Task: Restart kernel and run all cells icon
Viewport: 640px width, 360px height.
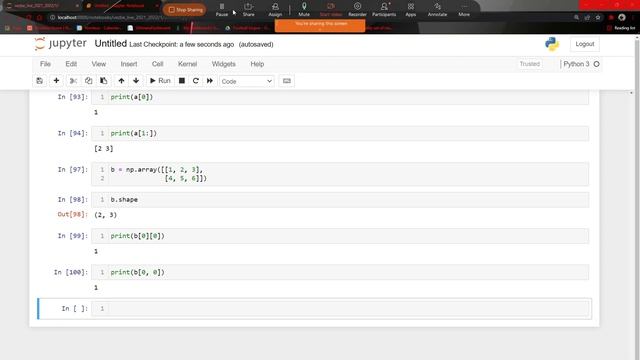Action: tap(210, 81)
